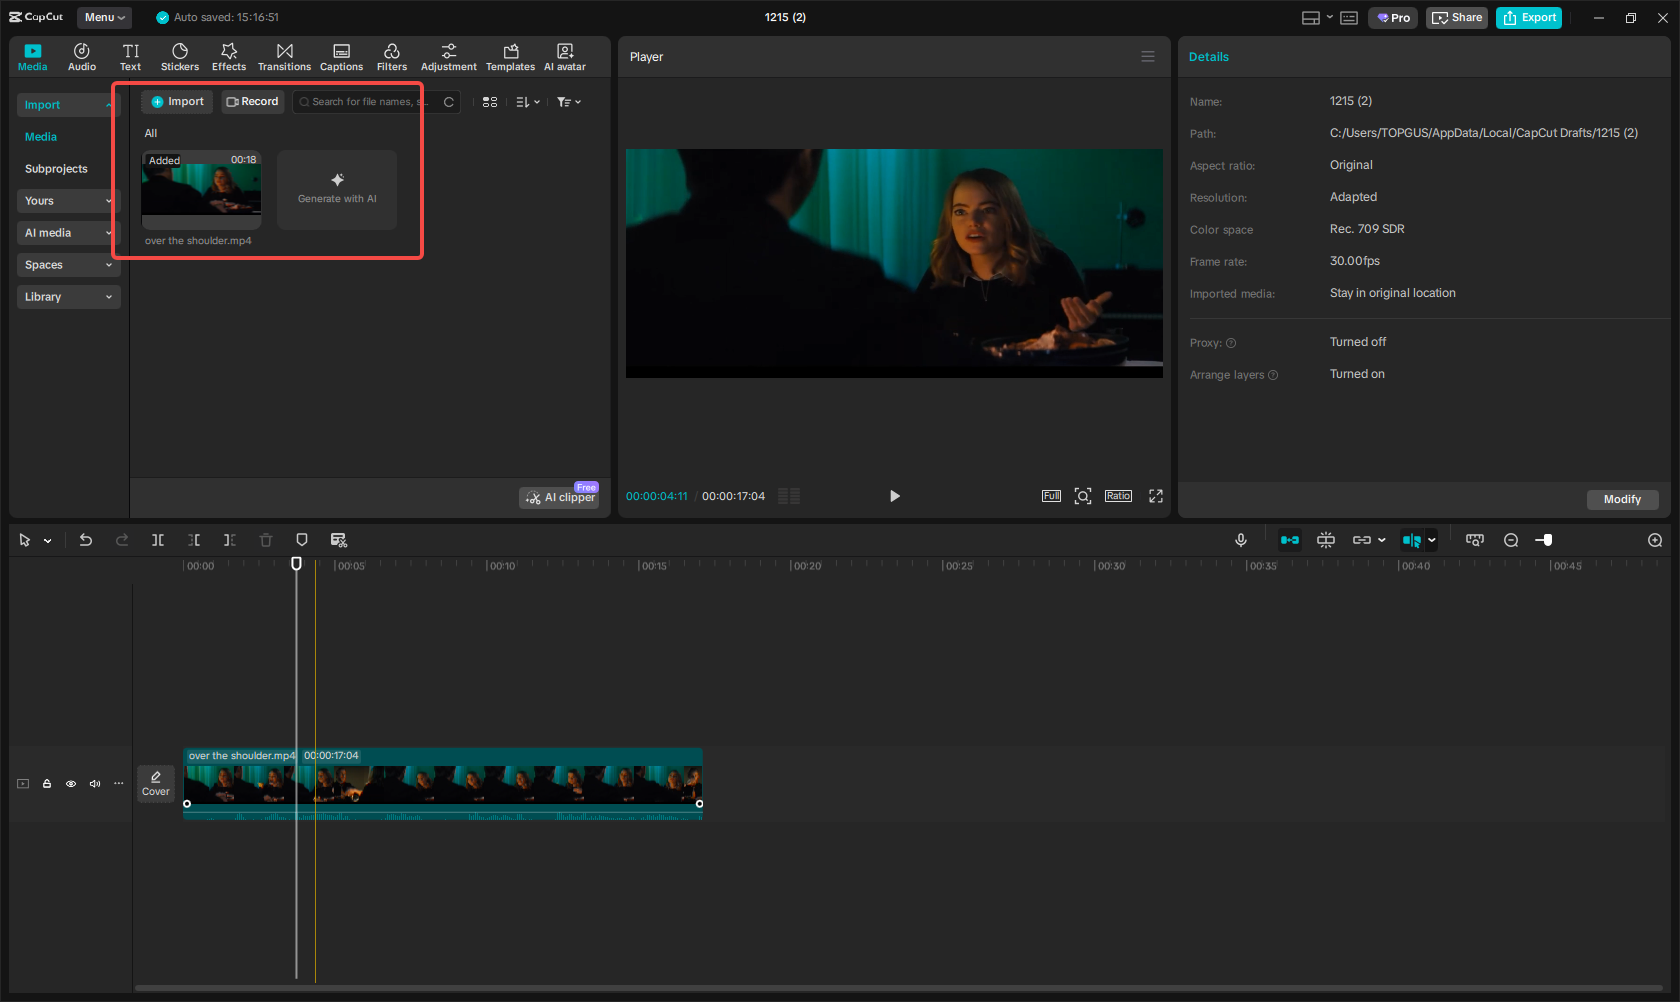Enter player fullscreen mode
The height and width of the screenshot is (1002, 1680).
(1156, 496)
